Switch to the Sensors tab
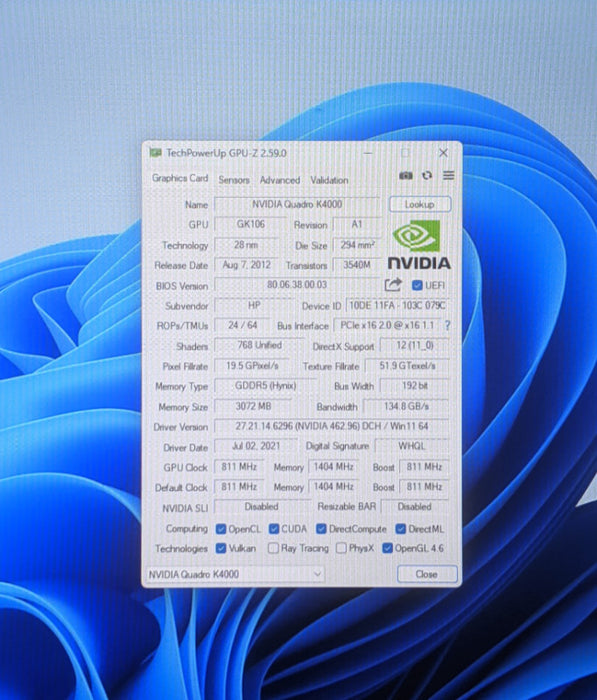The width and height of the screenshot is (597, 700). click(234, 180)
